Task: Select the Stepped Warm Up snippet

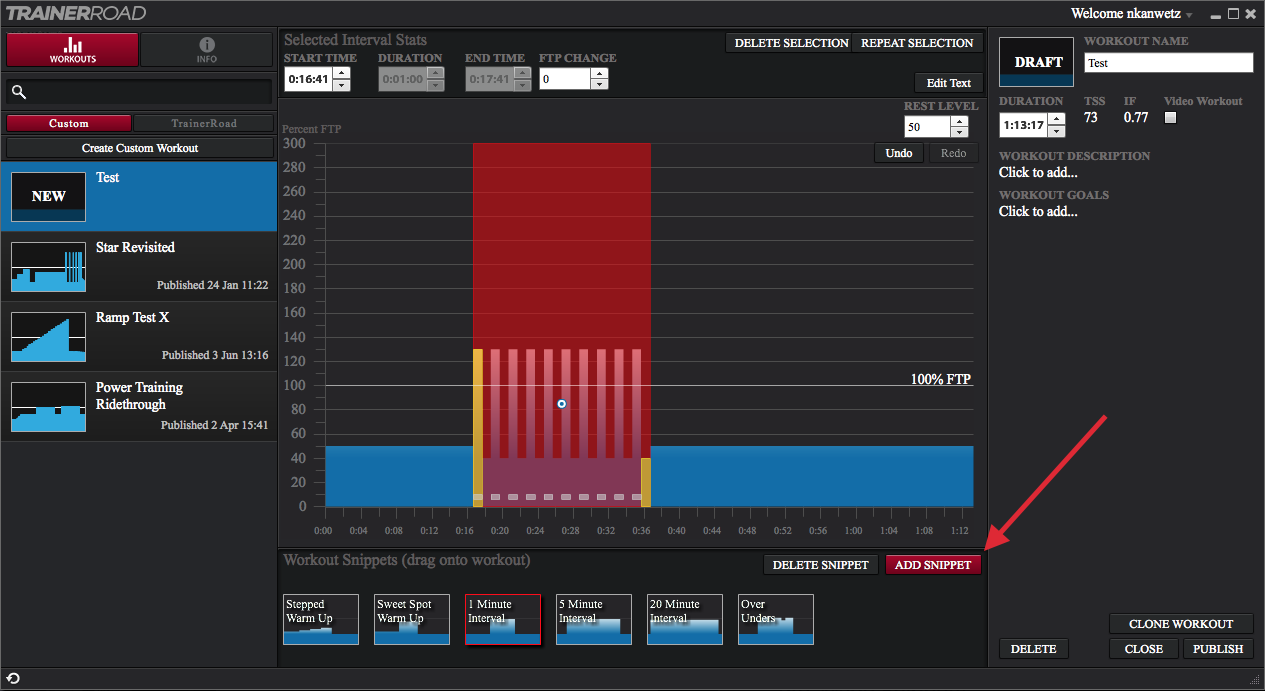Action: pos(321,619)
